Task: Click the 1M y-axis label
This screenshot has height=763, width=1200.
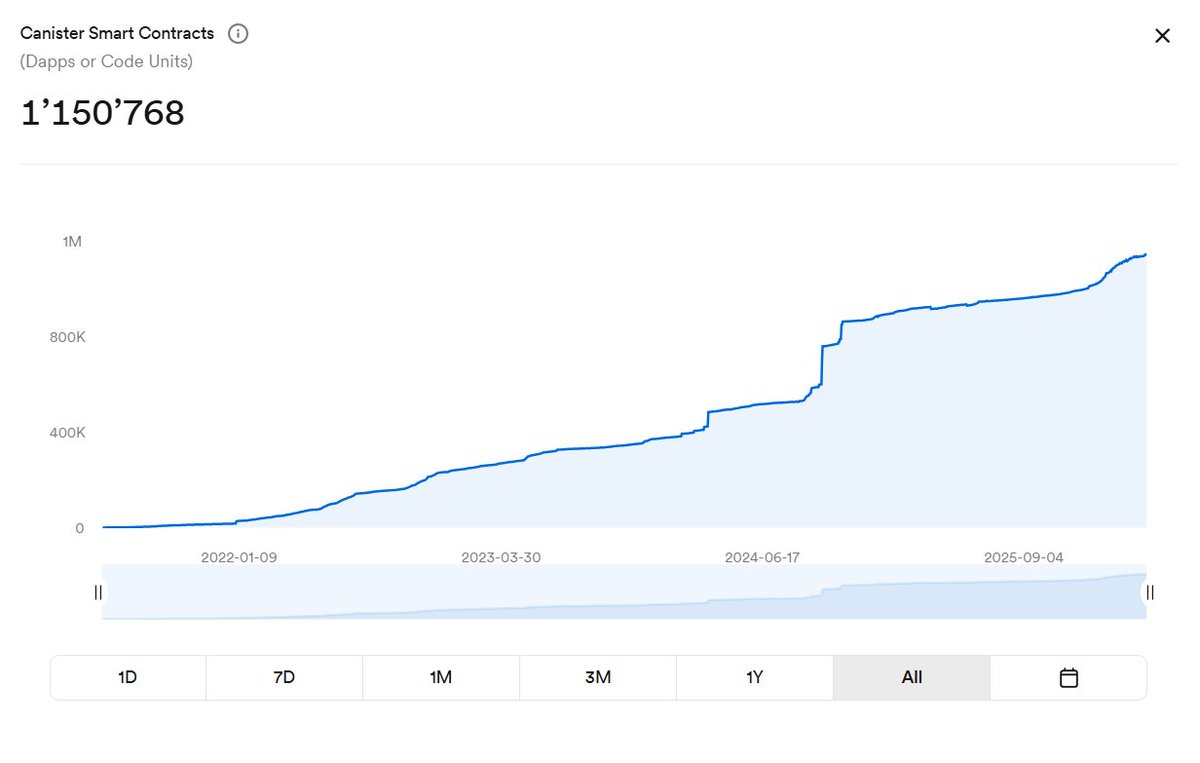Action: point(72,242)
